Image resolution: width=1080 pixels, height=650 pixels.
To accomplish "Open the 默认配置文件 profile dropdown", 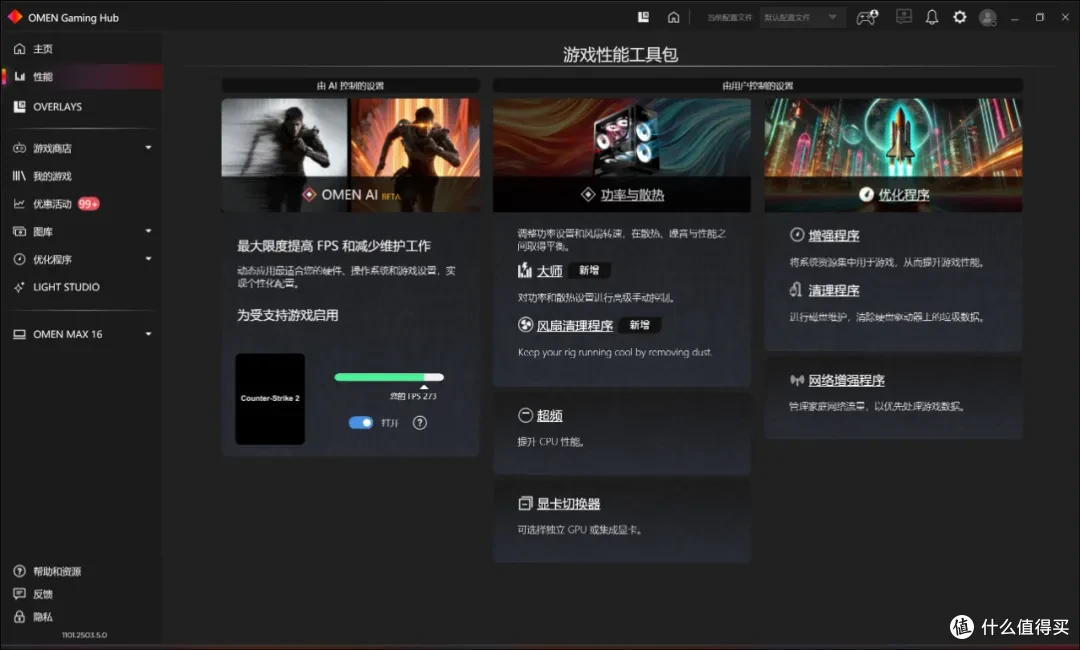I will (x=802, y=17).
